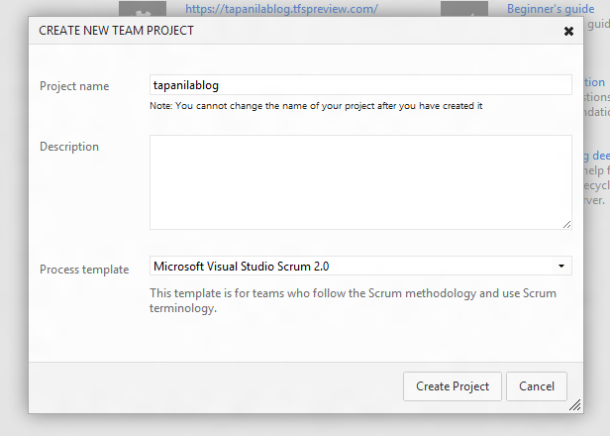
Task: Click the note about project name changes
Action: pyautogui.click(x=316, y=106)
